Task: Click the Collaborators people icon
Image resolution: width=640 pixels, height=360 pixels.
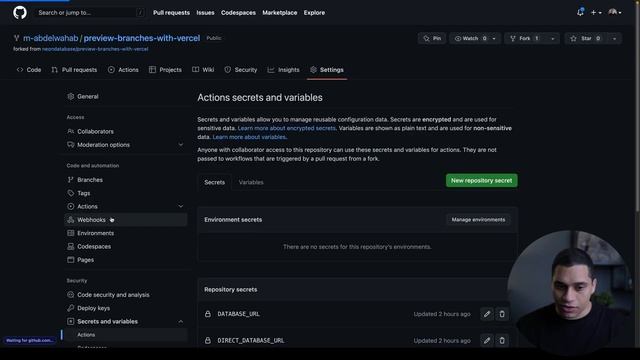Action: [71, 131]
